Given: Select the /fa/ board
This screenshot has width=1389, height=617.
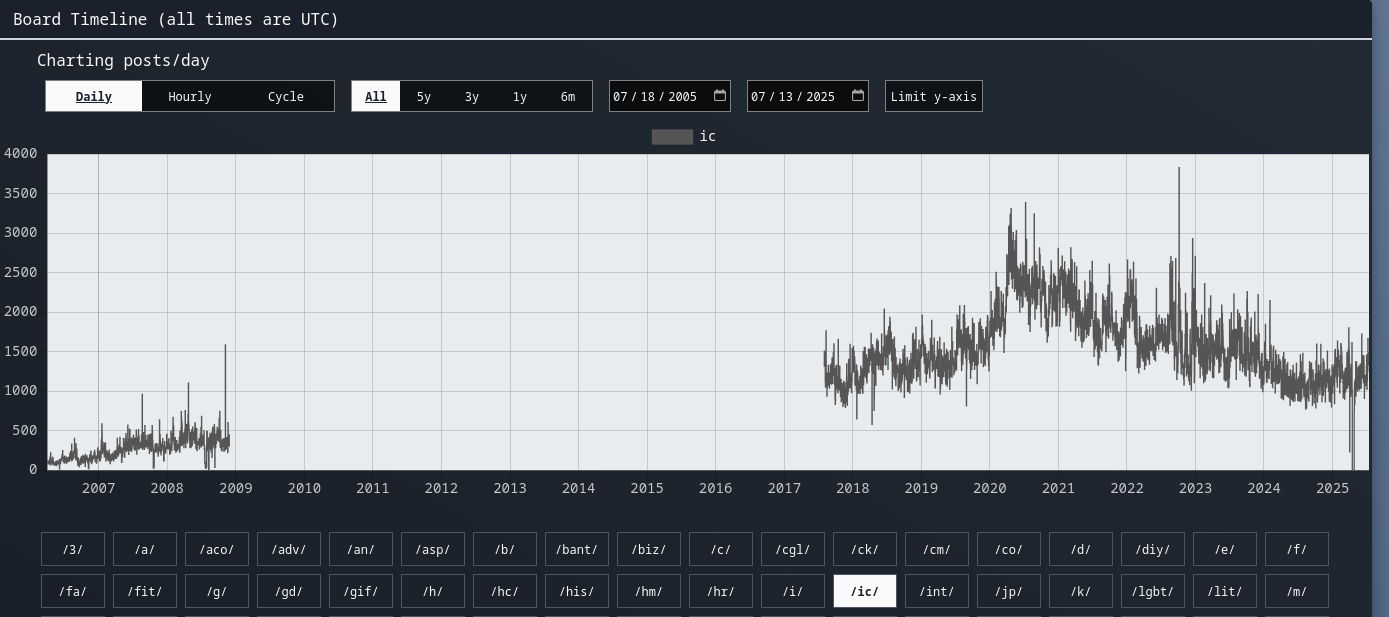Looking at the screenshot, I should click(73, 591).
